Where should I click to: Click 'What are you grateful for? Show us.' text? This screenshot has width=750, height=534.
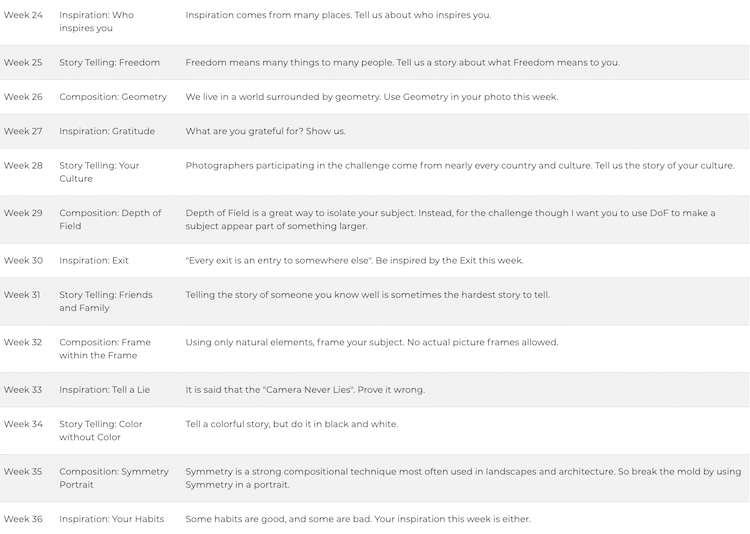click(265, 131)
